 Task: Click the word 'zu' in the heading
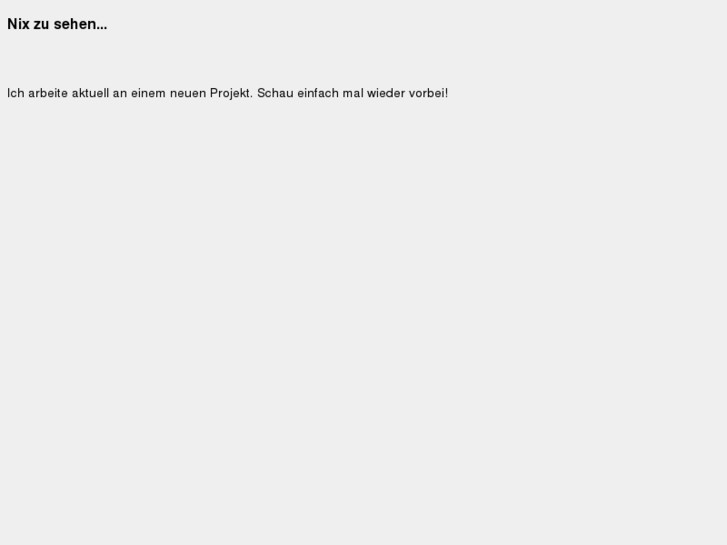tap(41, 24)
